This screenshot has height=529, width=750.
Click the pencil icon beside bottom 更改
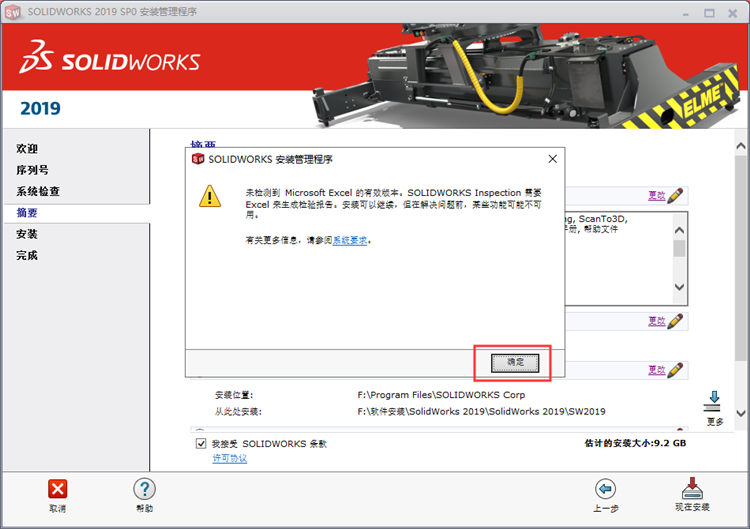click(675, 370)
